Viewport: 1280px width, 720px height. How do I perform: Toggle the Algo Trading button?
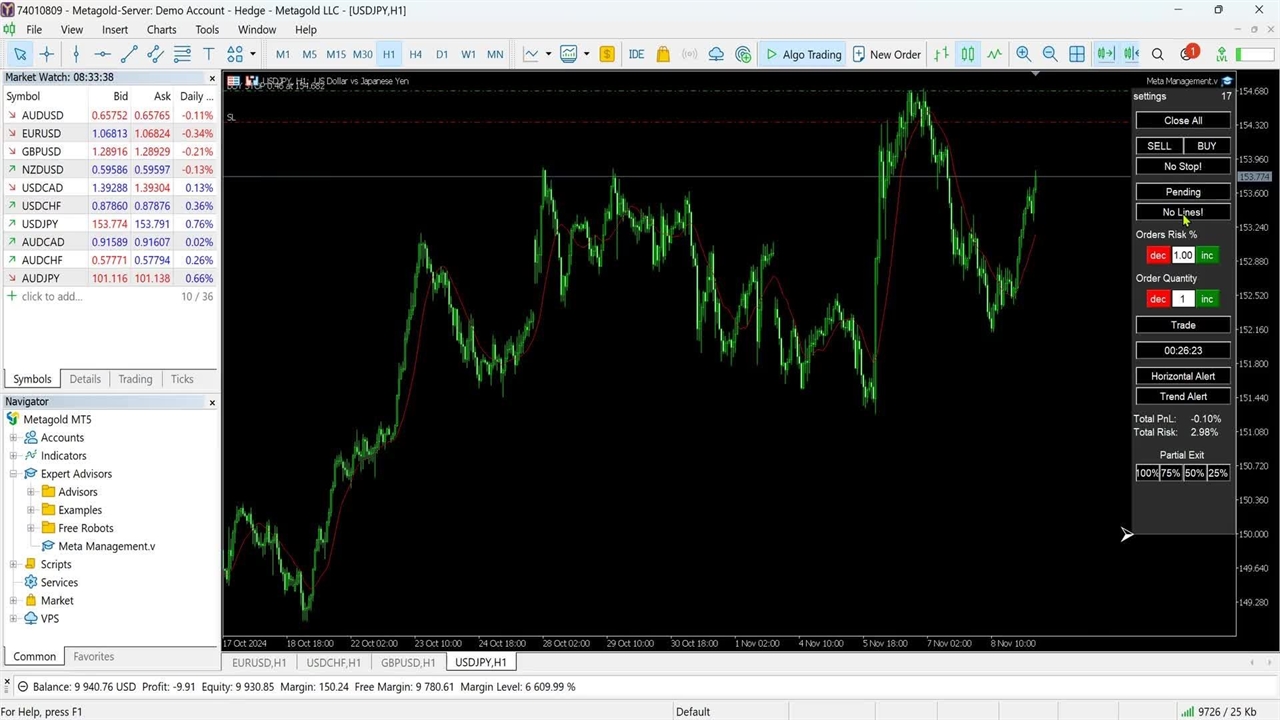tap(803, 54)
